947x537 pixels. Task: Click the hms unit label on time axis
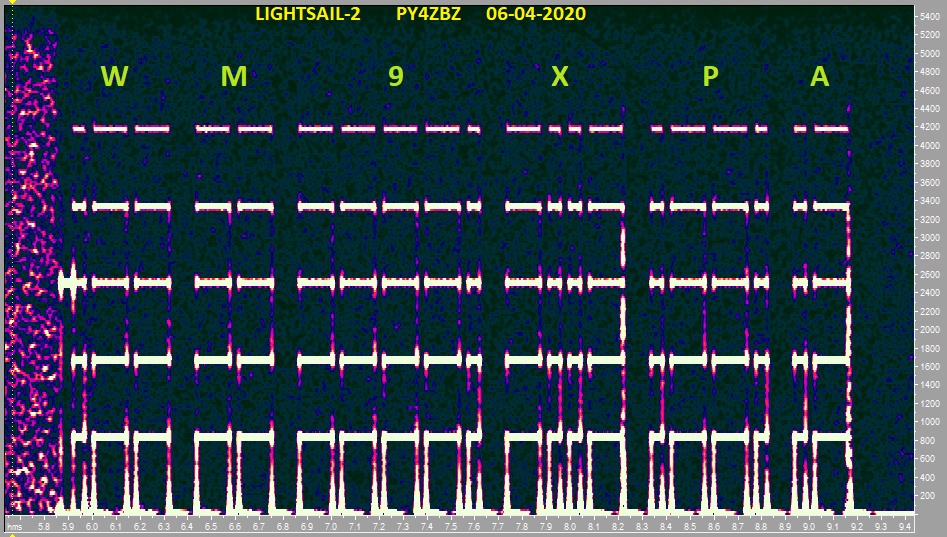pos(14,527)
